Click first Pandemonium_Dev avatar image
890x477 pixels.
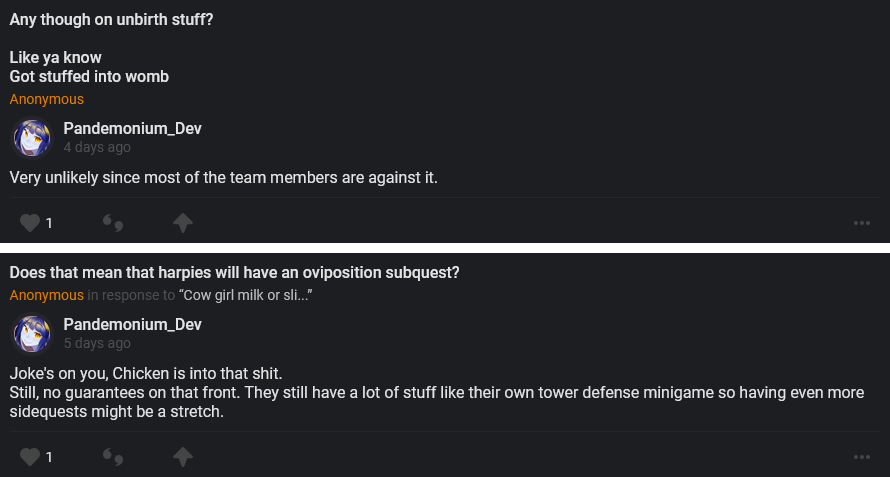click(32, 138)
